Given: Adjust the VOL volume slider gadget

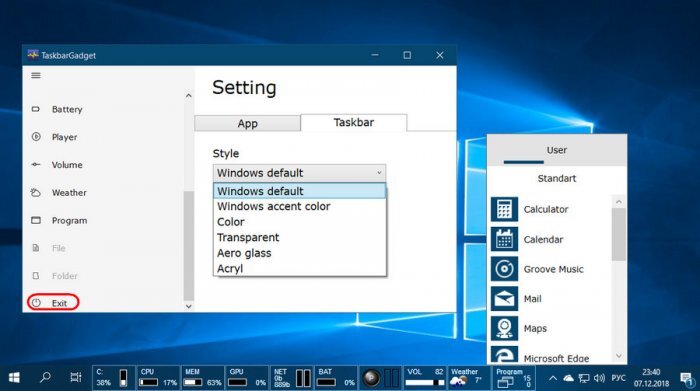Looking at the screenshot, I should (425, 383).
